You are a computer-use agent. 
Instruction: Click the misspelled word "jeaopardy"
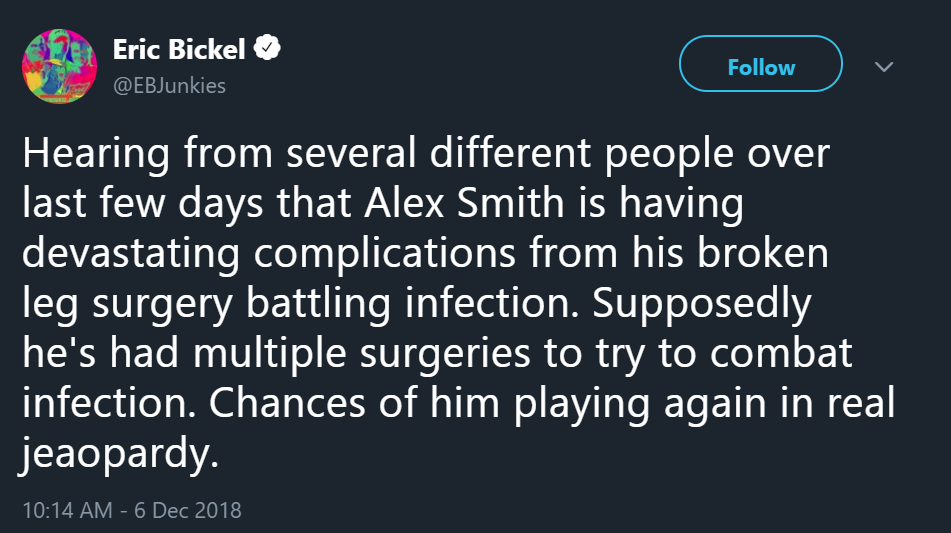(x=116, y=453)
